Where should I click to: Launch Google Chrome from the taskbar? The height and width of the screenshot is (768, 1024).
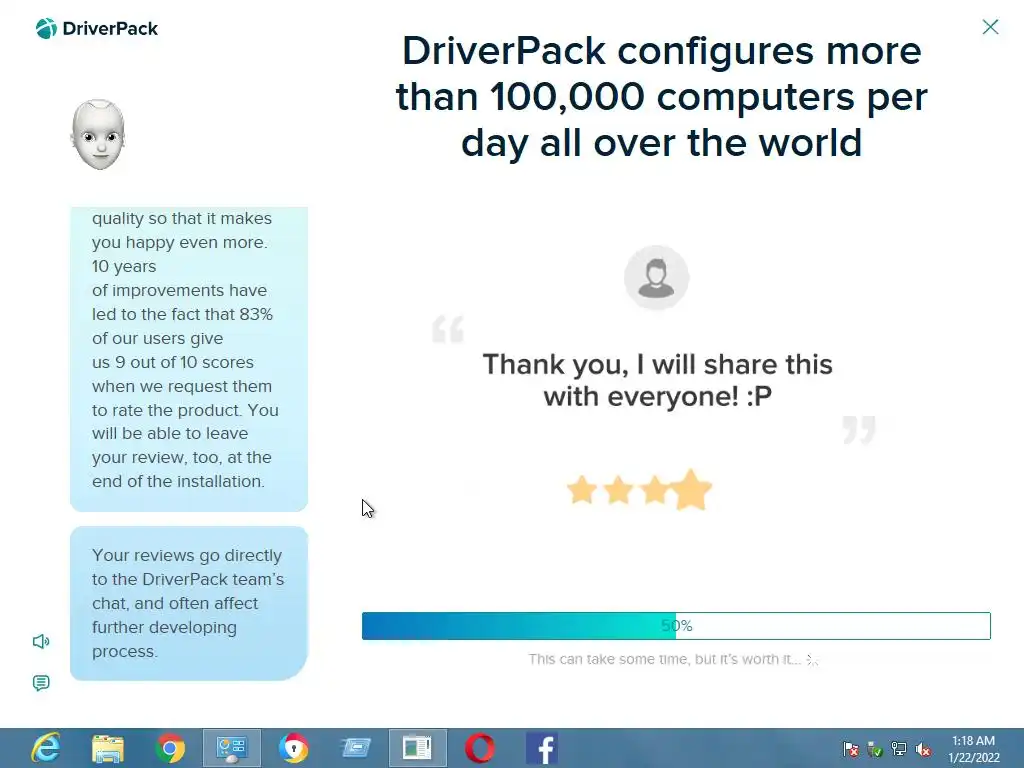pos(170,748)
